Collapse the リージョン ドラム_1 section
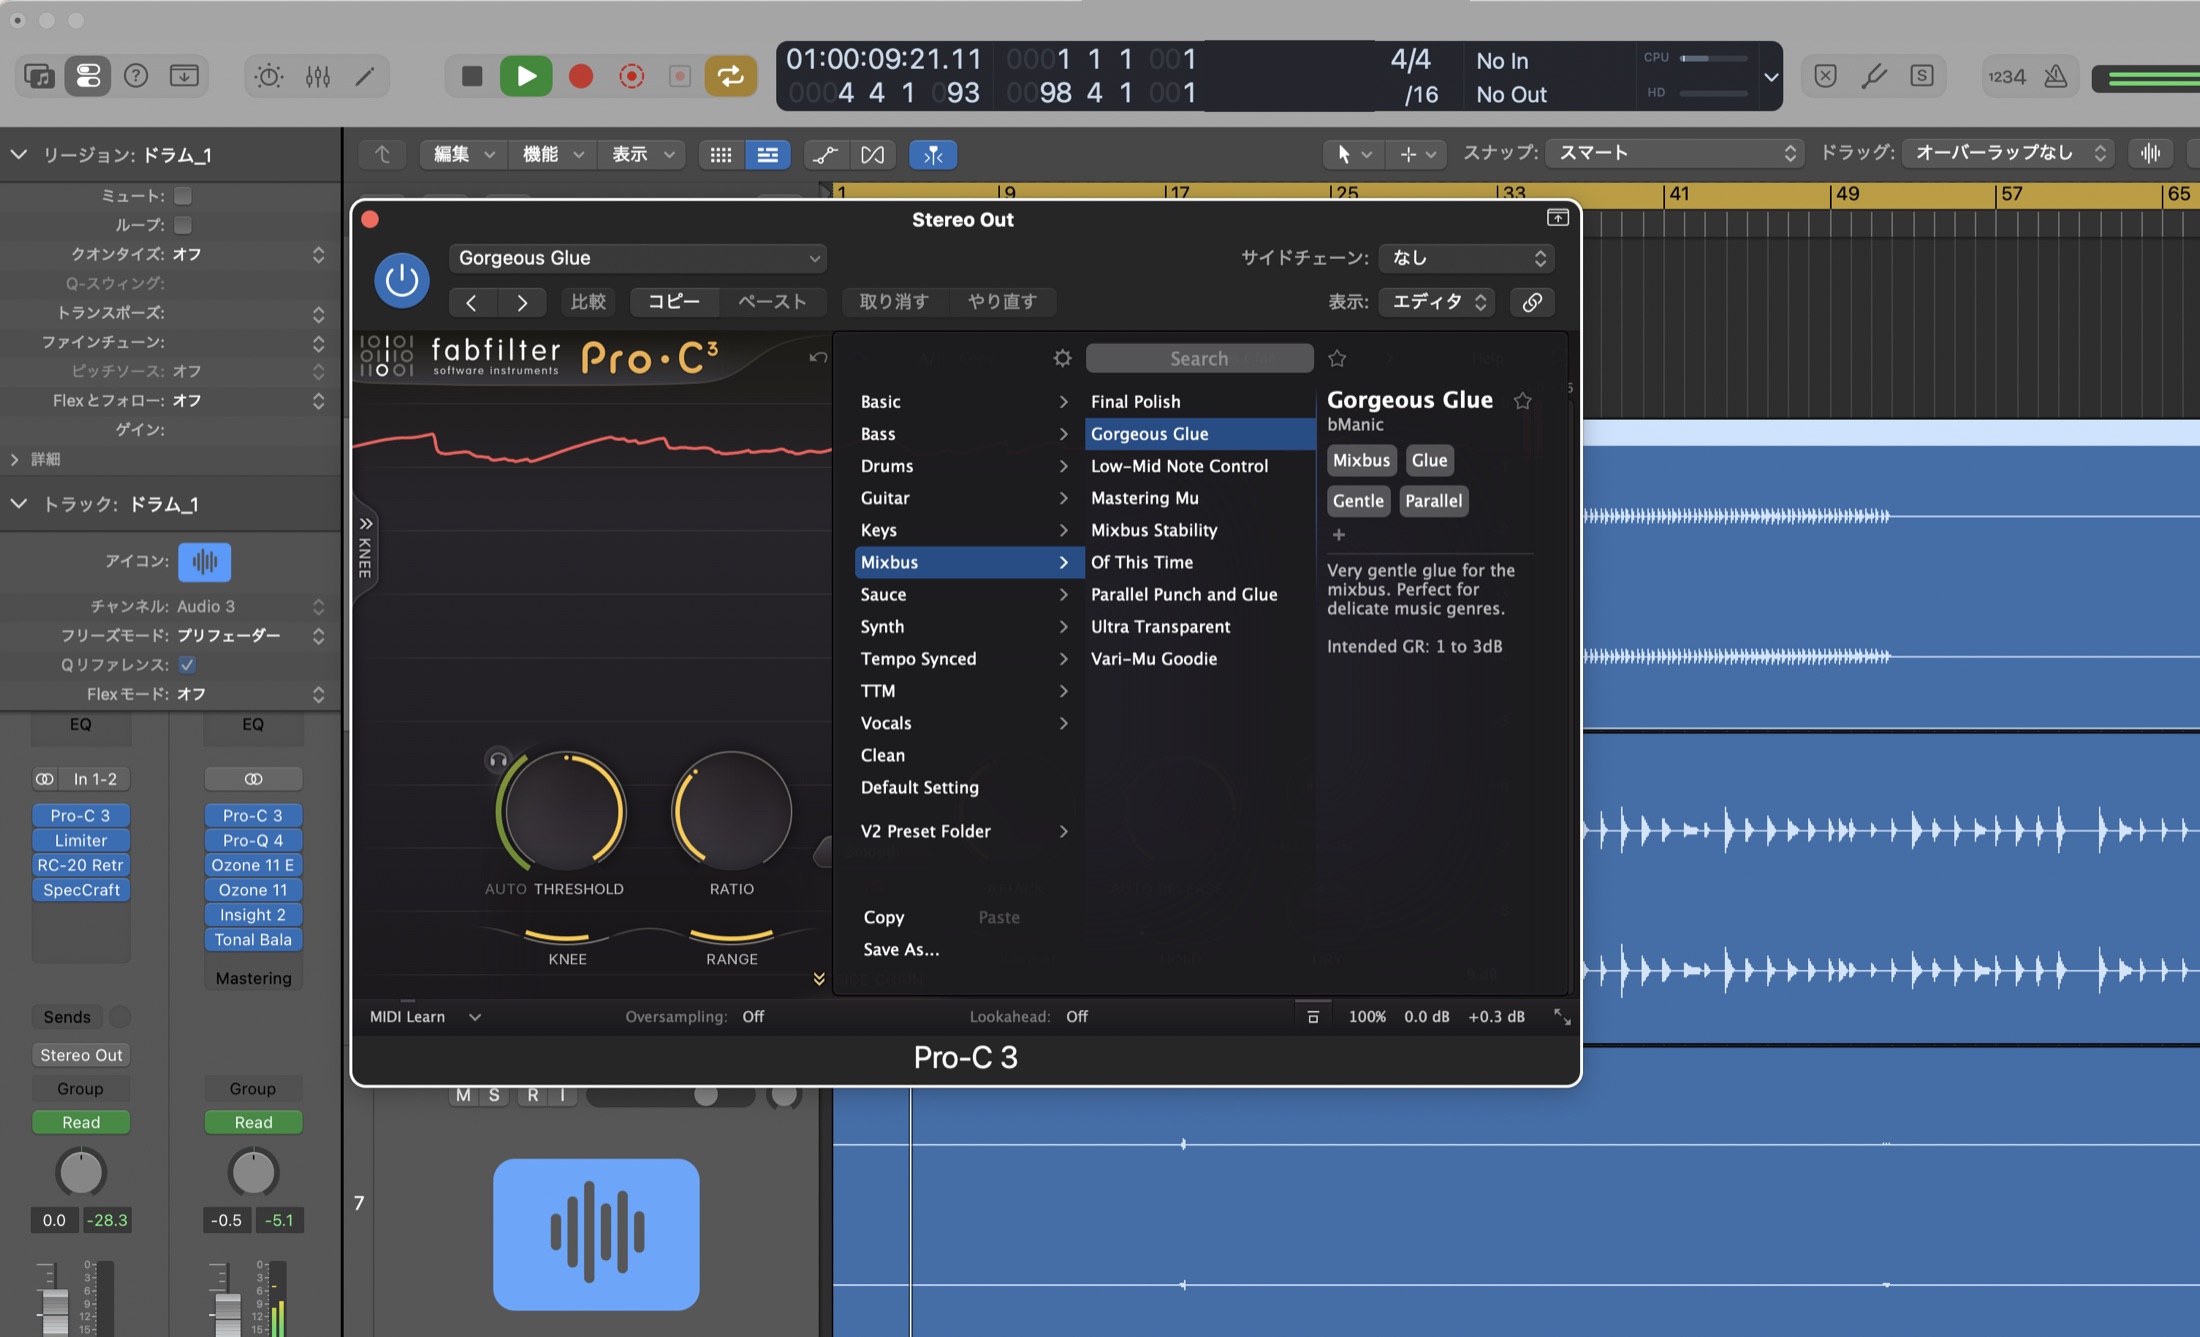The image size is (2200, 1337). (18, 154)
